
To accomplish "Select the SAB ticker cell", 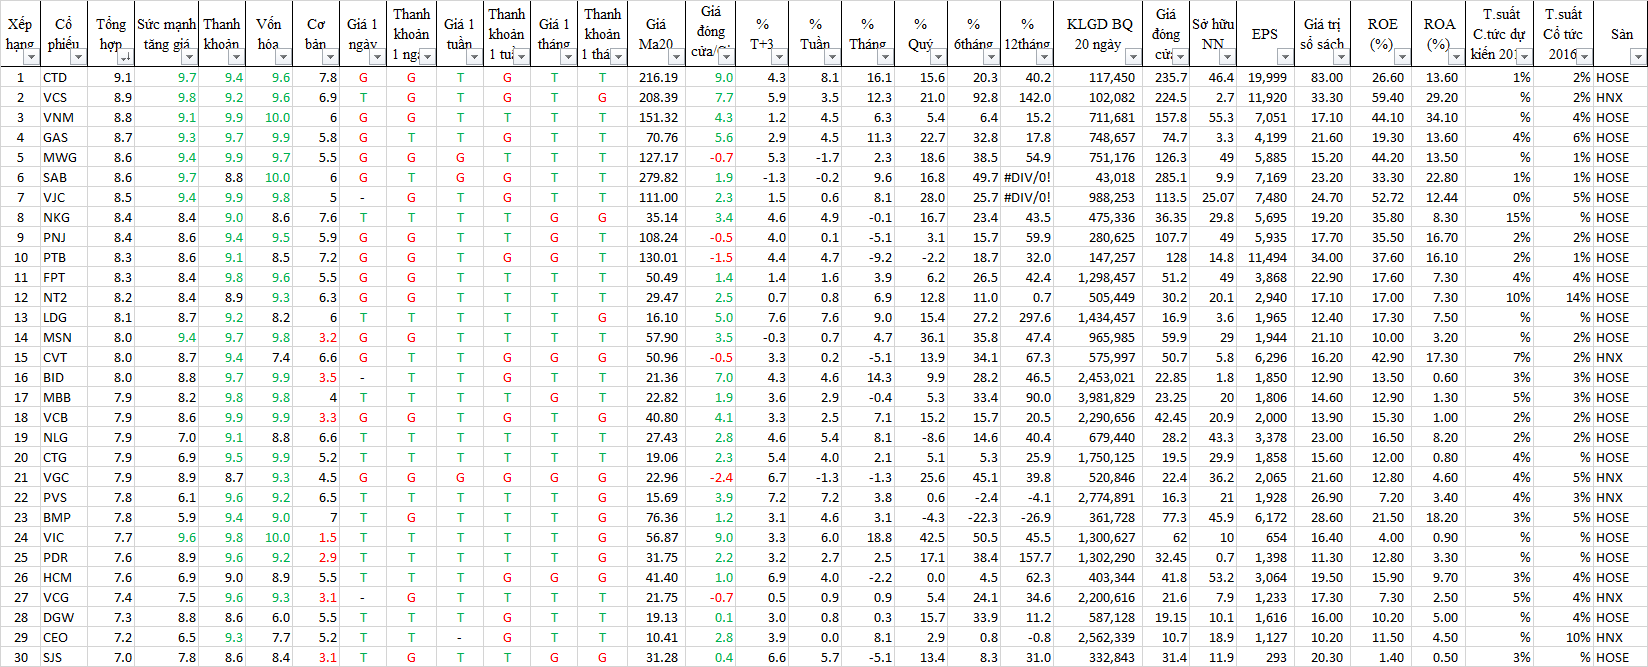I will click(x=65, y=177).
